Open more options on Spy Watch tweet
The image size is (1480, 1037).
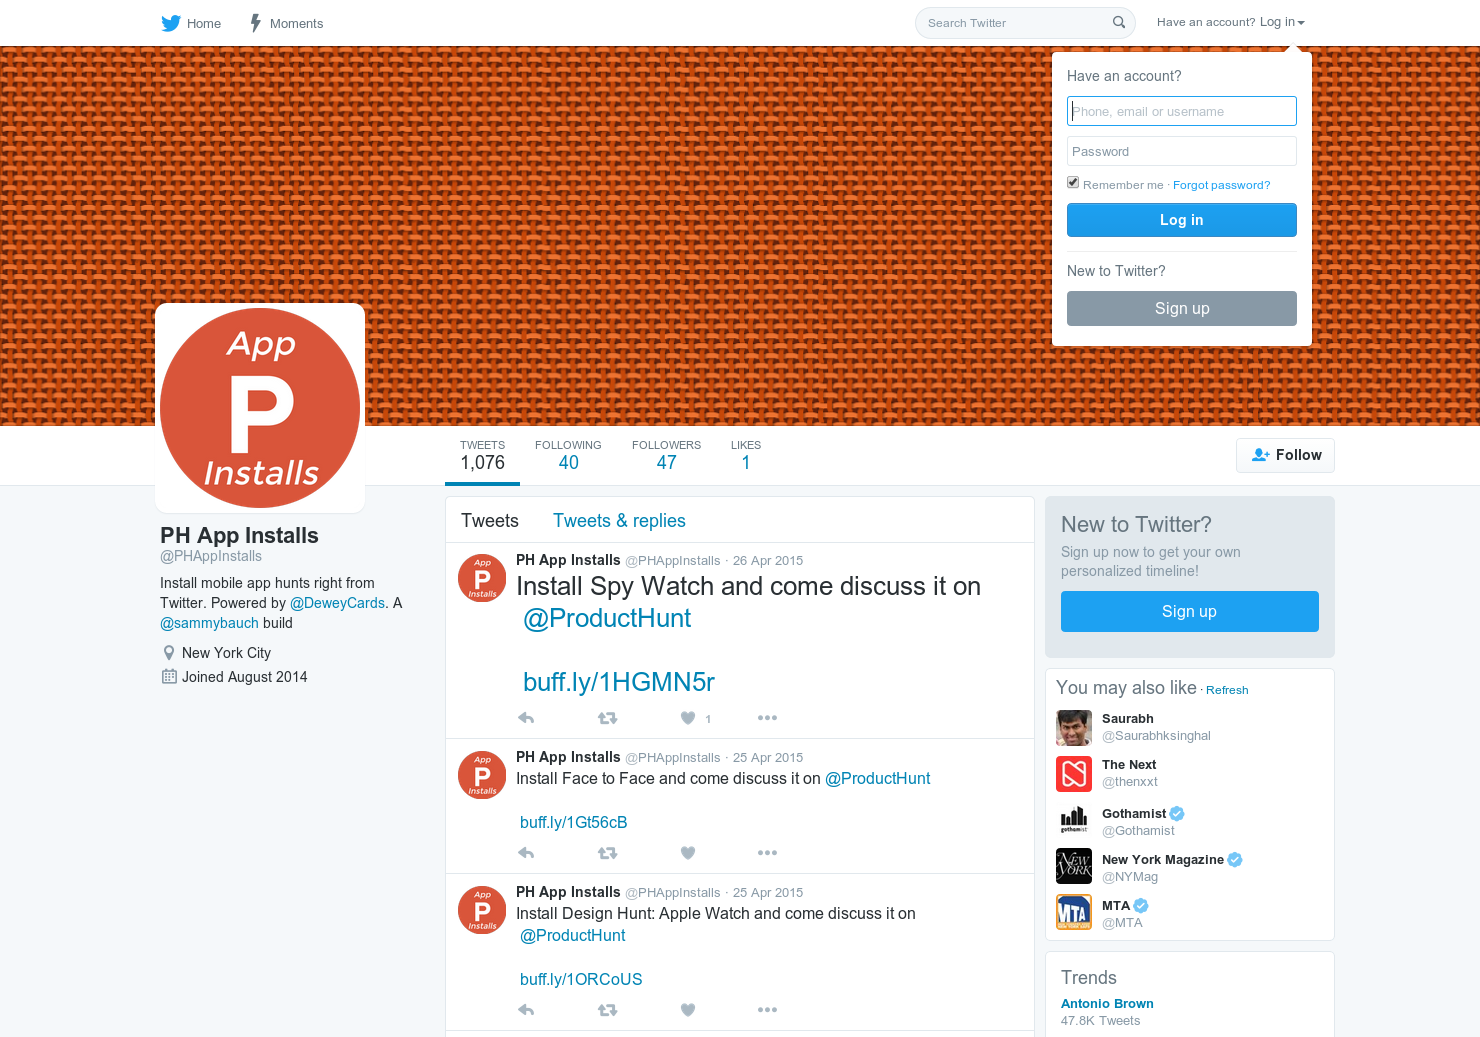[767, 718]
